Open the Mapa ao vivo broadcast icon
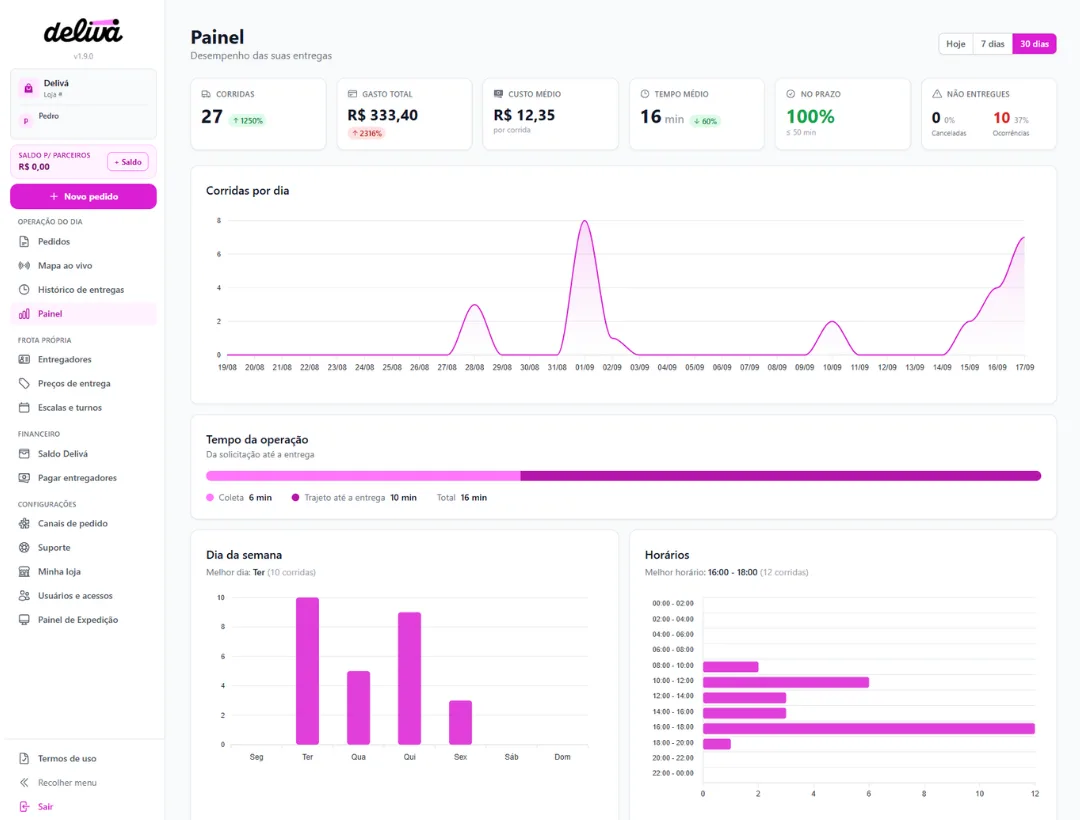This screenshot has width=1080, height=820. (x=24, y=266)
